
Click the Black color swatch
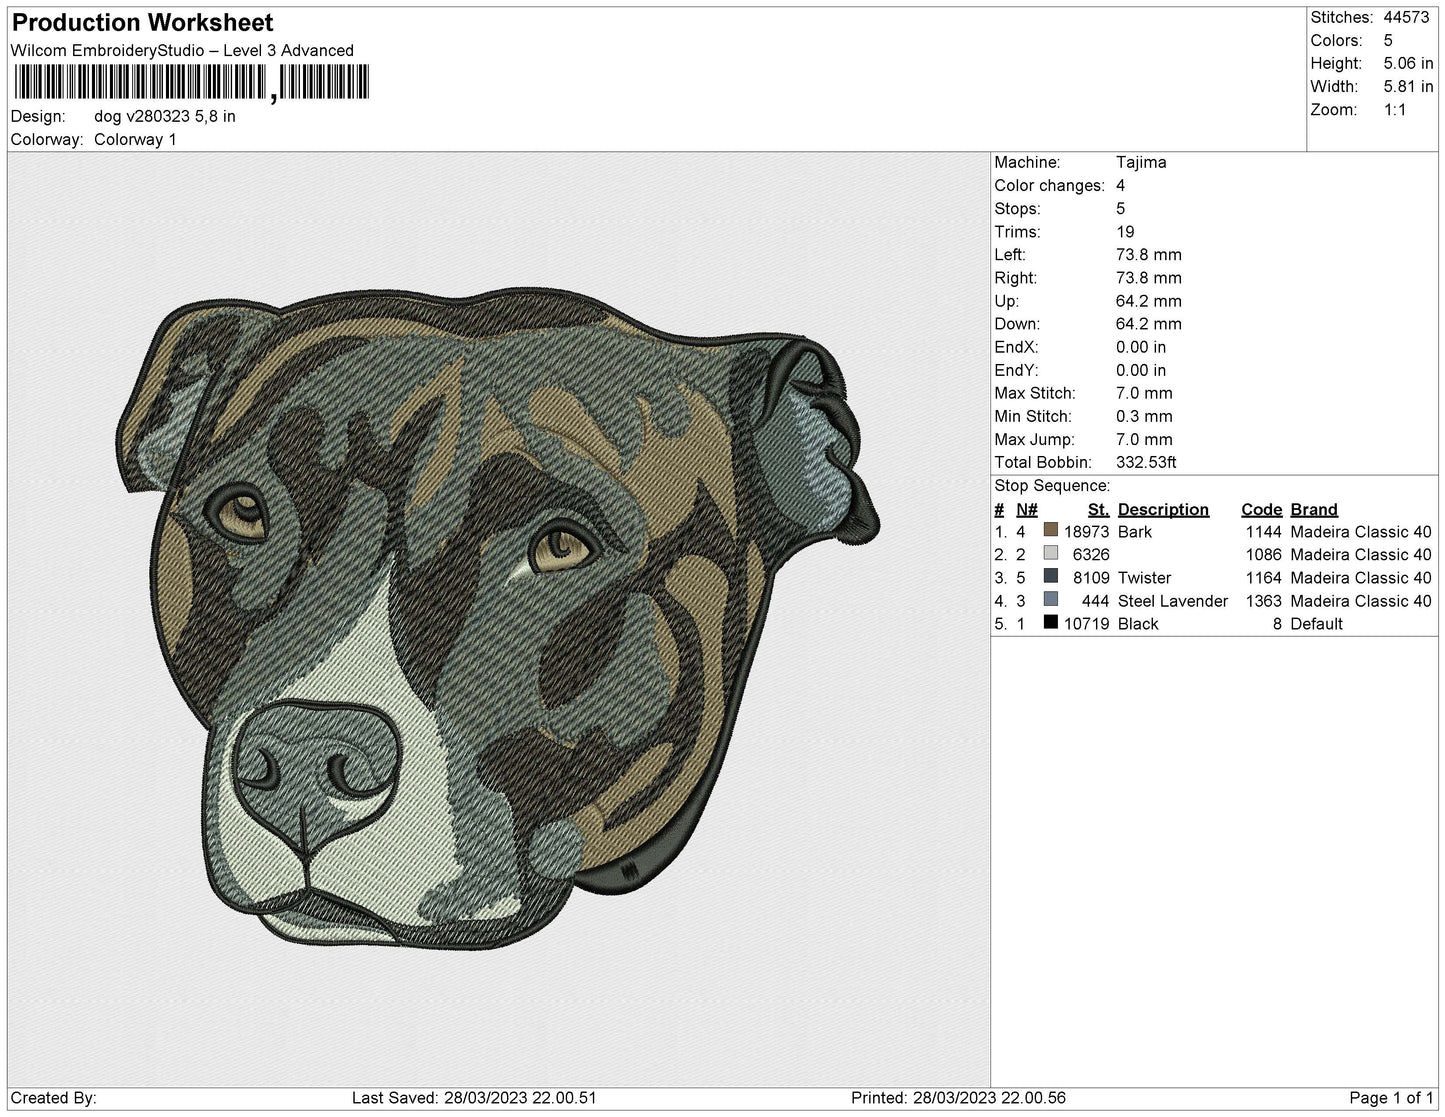1050,623
